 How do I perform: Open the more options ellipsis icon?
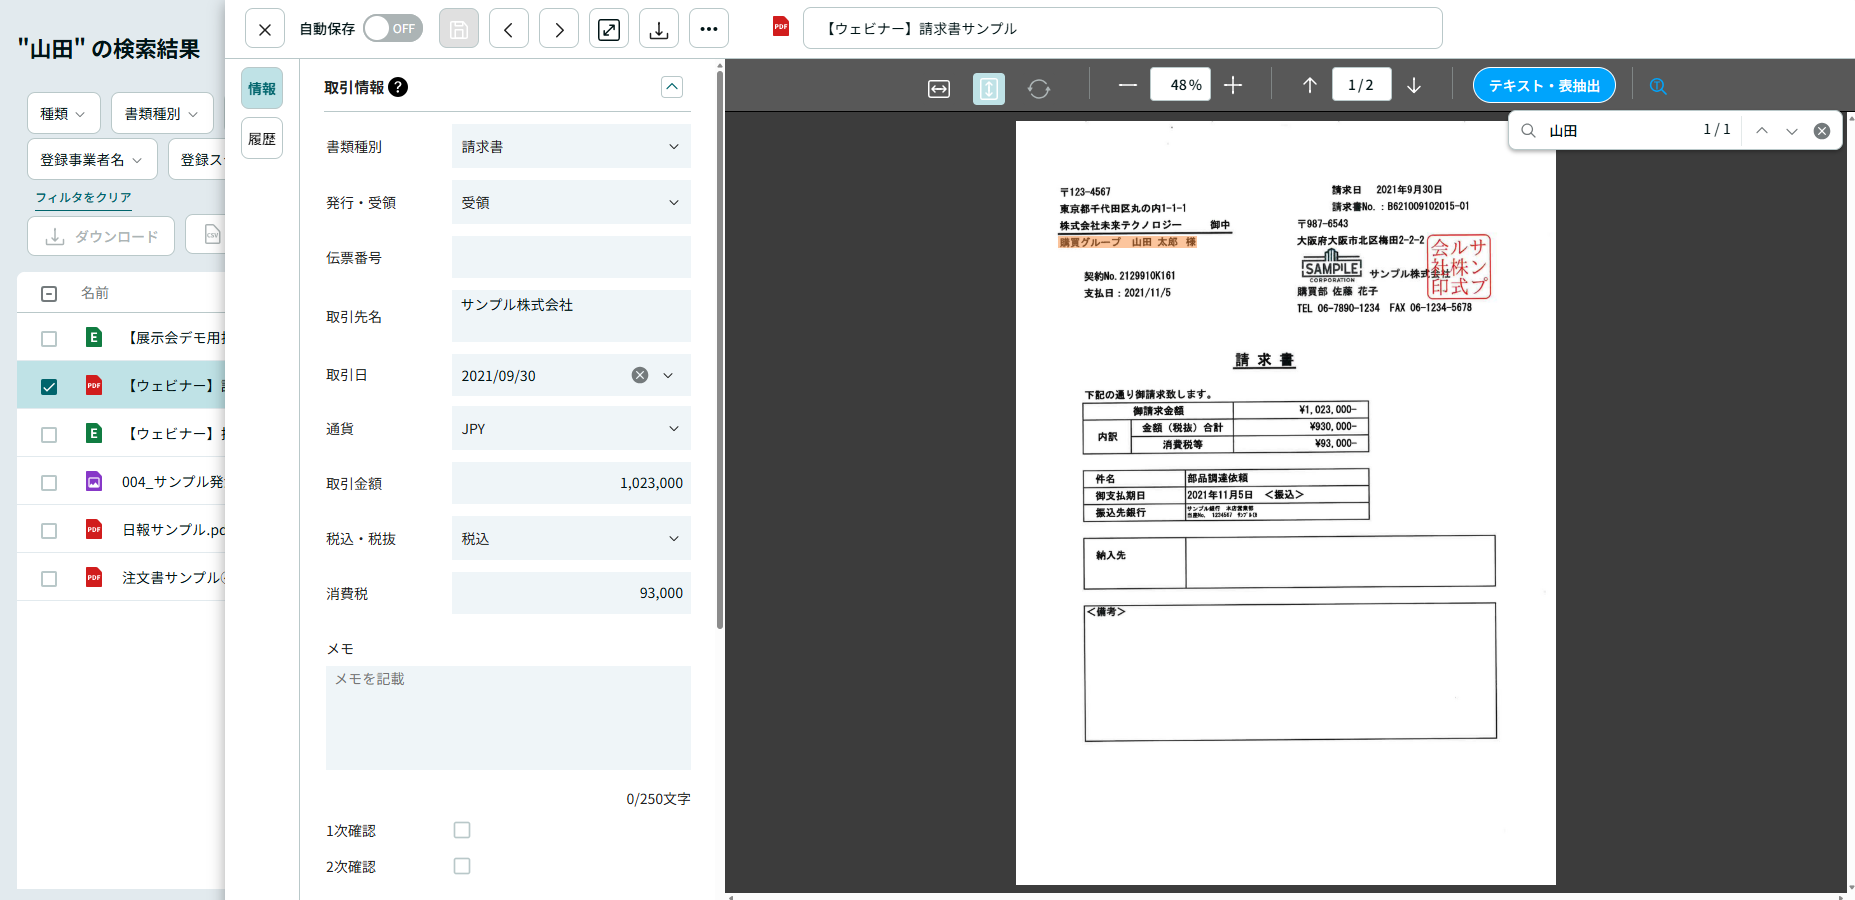pos(709,28)
